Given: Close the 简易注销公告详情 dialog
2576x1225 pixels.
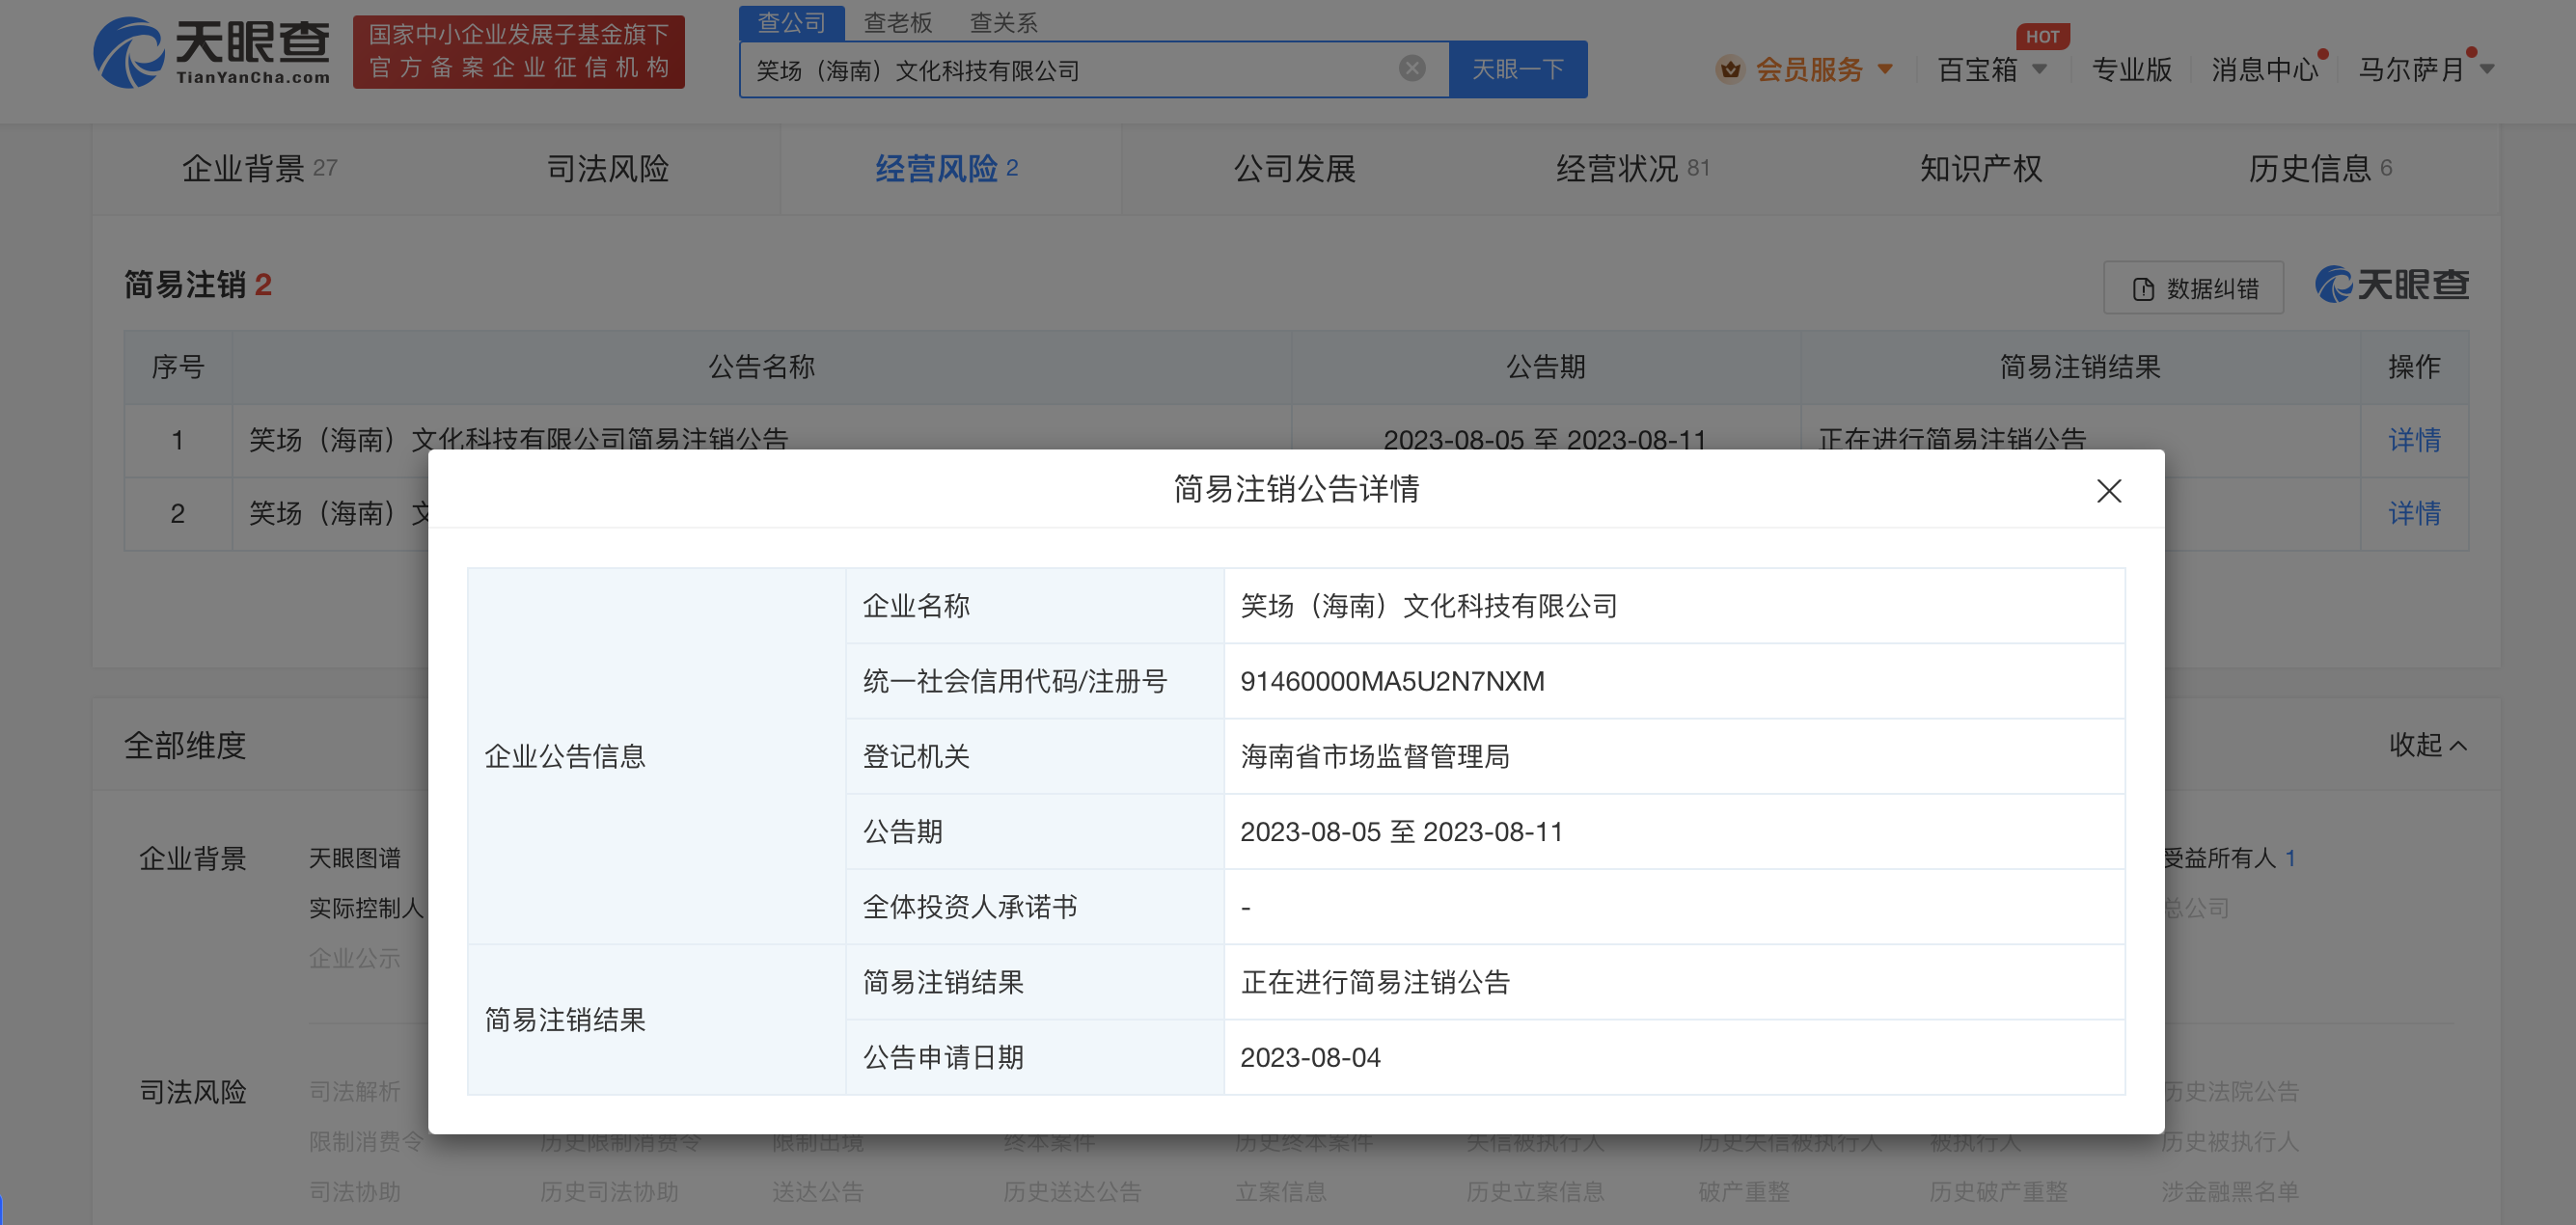Looking at the screenshot, I should coord(2108,491).
